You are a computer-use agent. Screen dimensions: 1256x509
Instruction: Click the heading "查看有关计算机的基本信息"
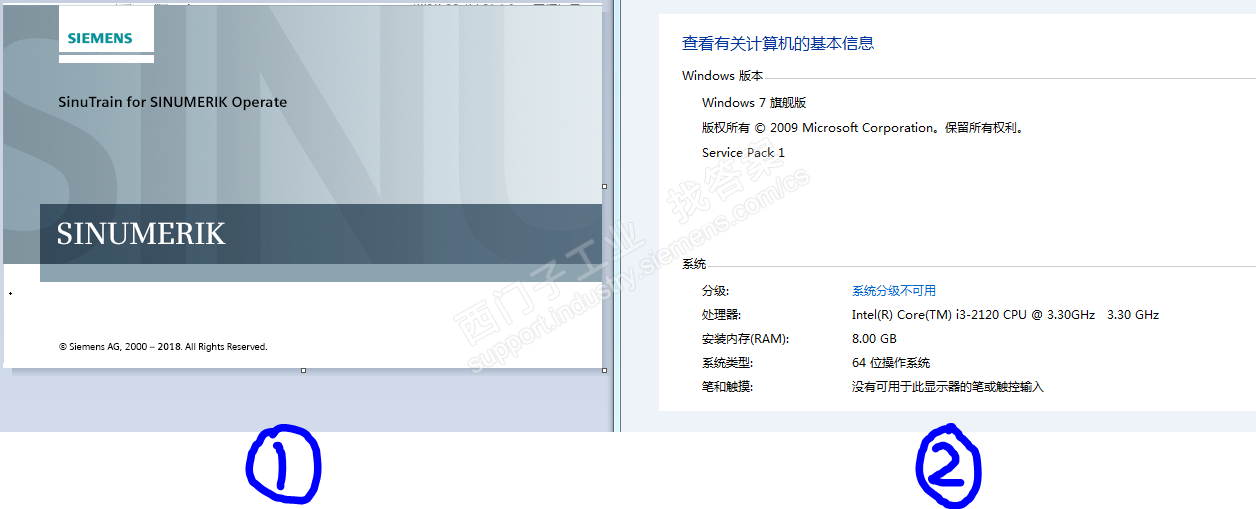[x=778, y=43]
